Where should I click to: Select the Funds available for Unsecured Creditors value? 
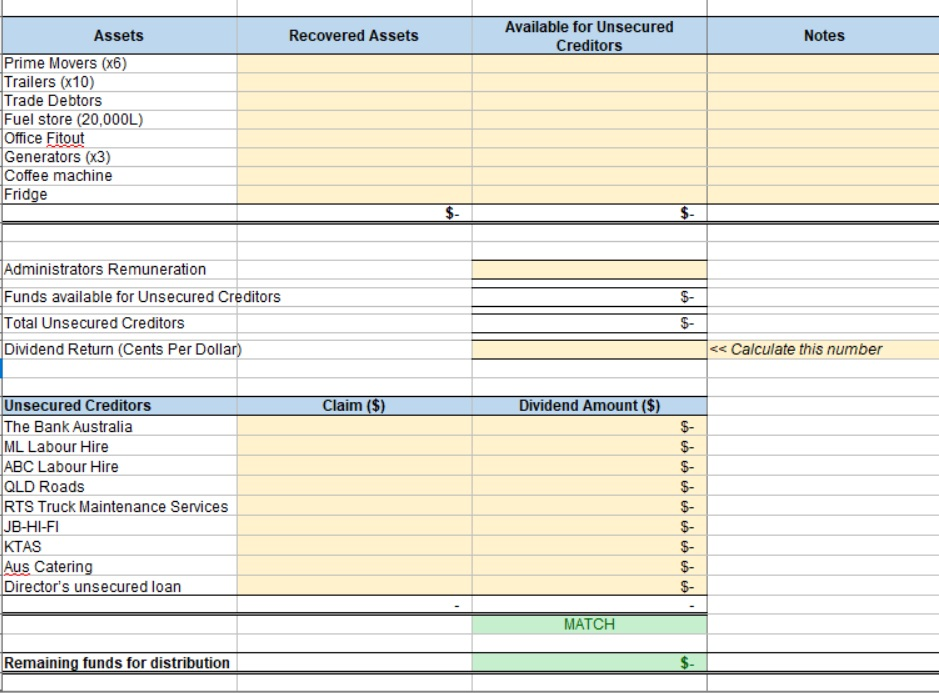pyautogui.click(x=589, y=297)
